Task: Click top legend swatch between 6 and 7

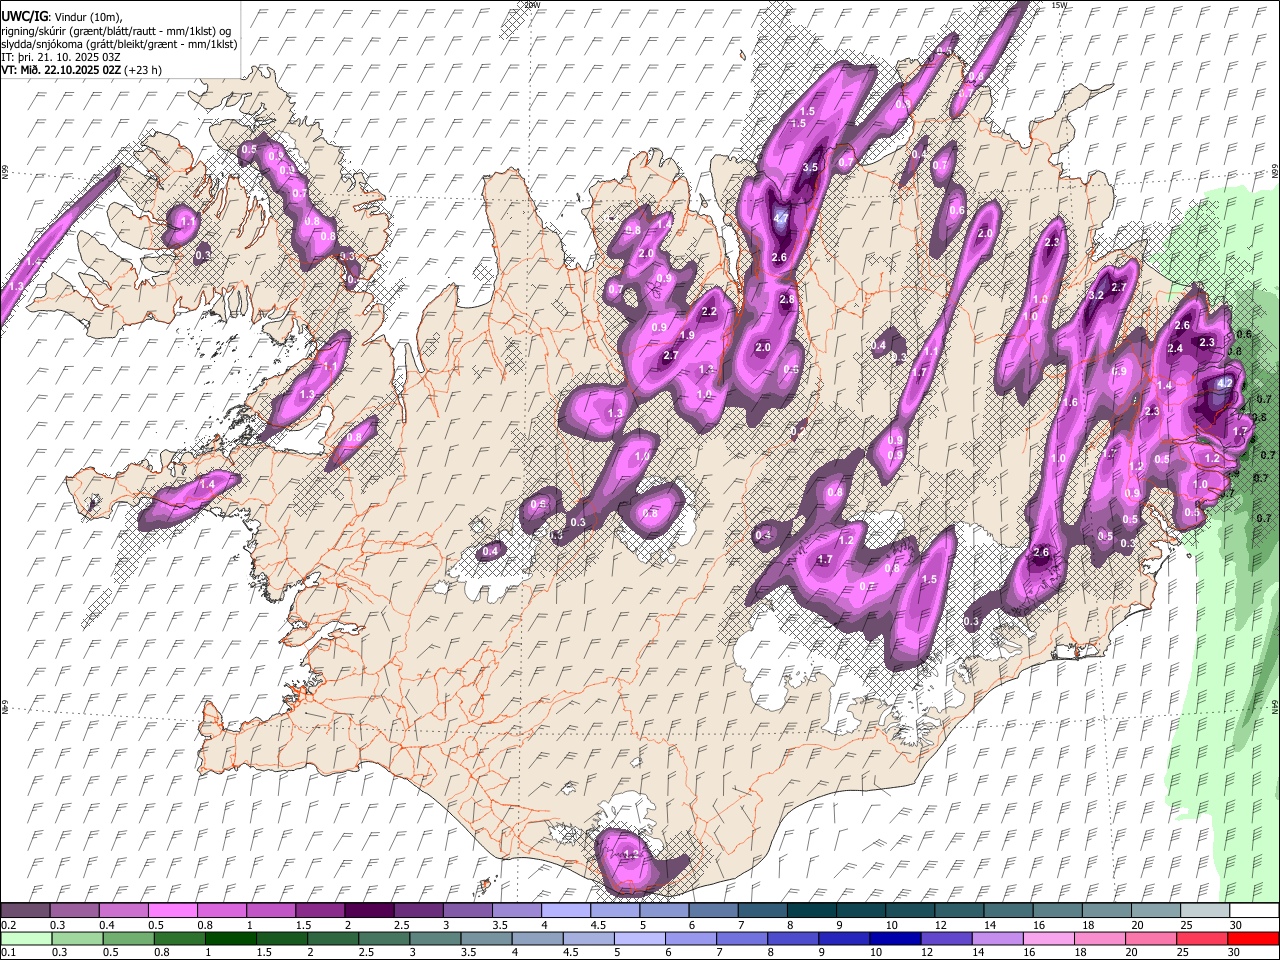Action: tap(713, 910)
